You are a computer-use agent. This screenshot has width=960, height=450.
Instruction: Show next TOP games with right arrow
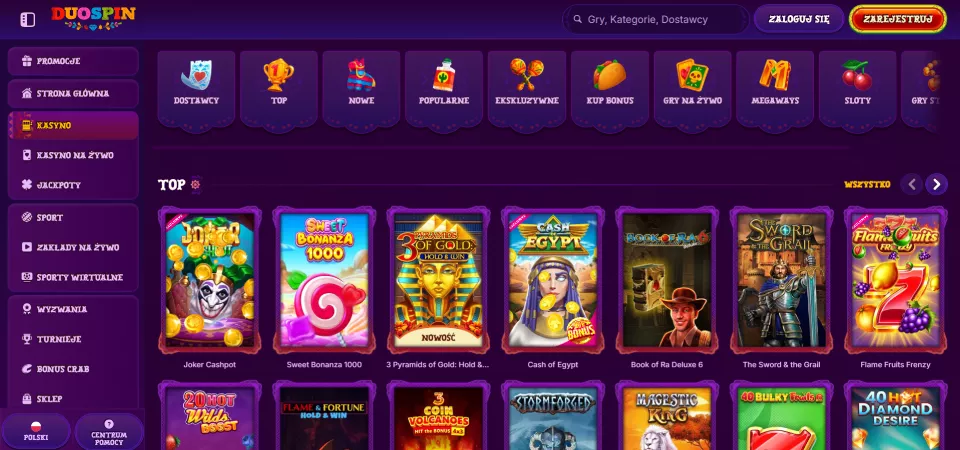(936, 184)
